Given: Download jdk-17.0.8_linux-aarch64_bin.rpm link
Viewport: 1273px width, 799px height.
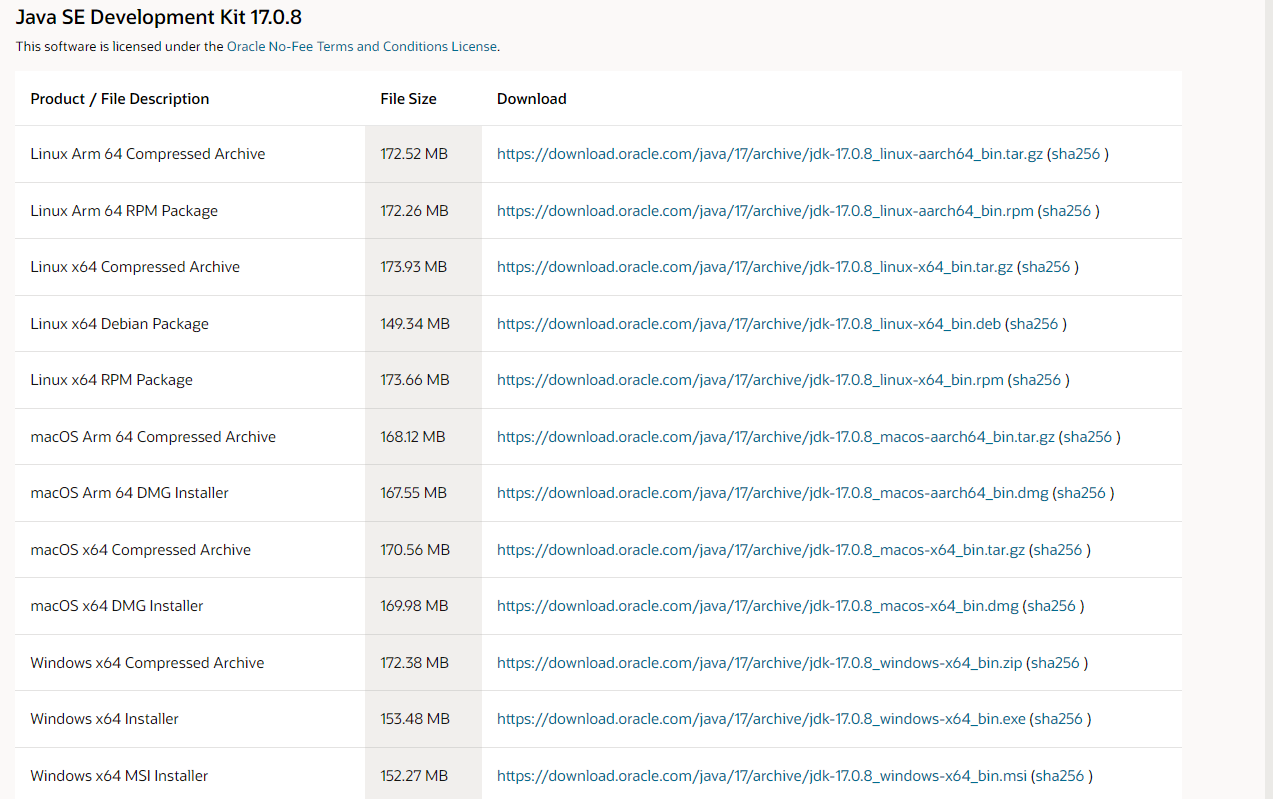Looking at the screenshot, I should coord(765,211).
